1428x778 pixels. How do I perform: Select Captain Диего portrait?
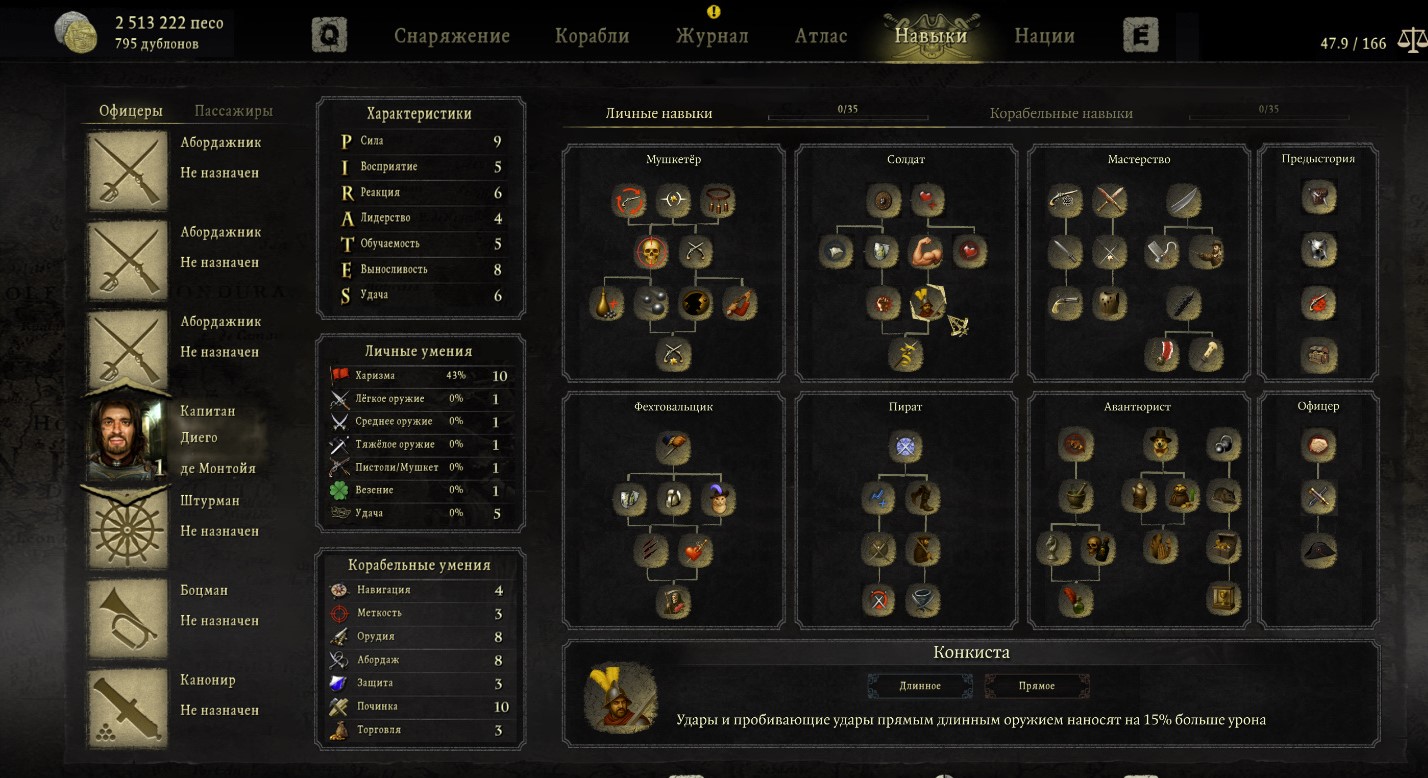point(128,439)
